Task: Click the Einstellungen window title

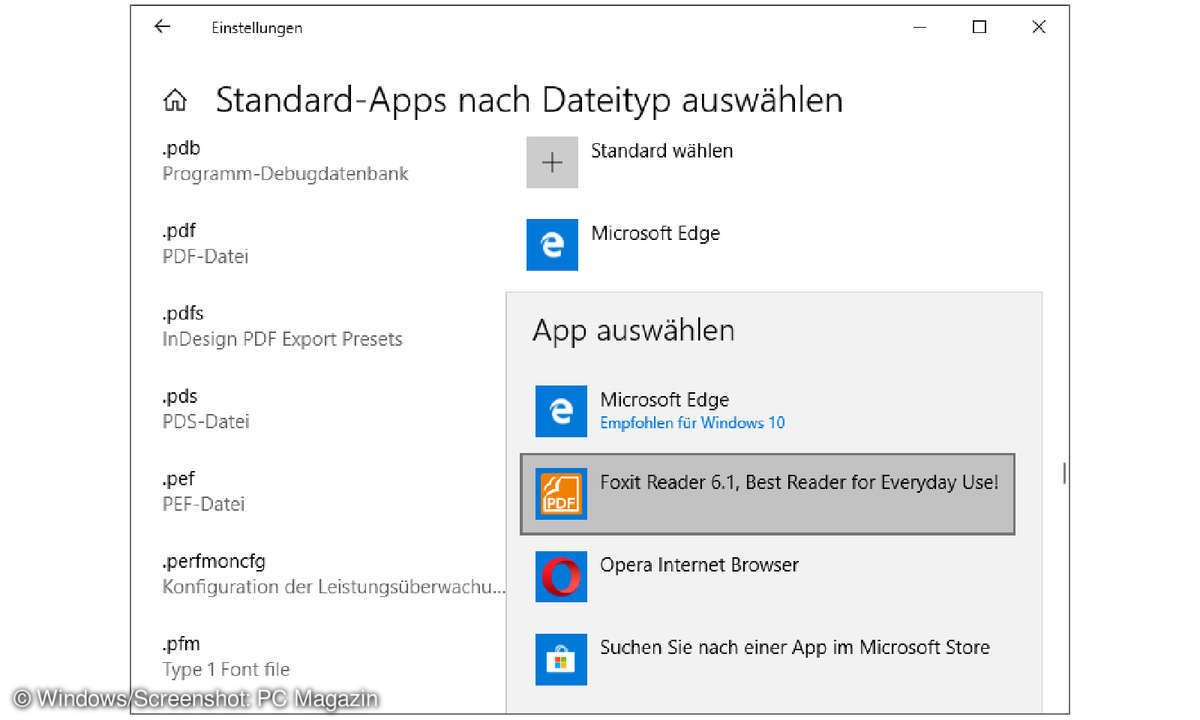Action: point(257,28)
